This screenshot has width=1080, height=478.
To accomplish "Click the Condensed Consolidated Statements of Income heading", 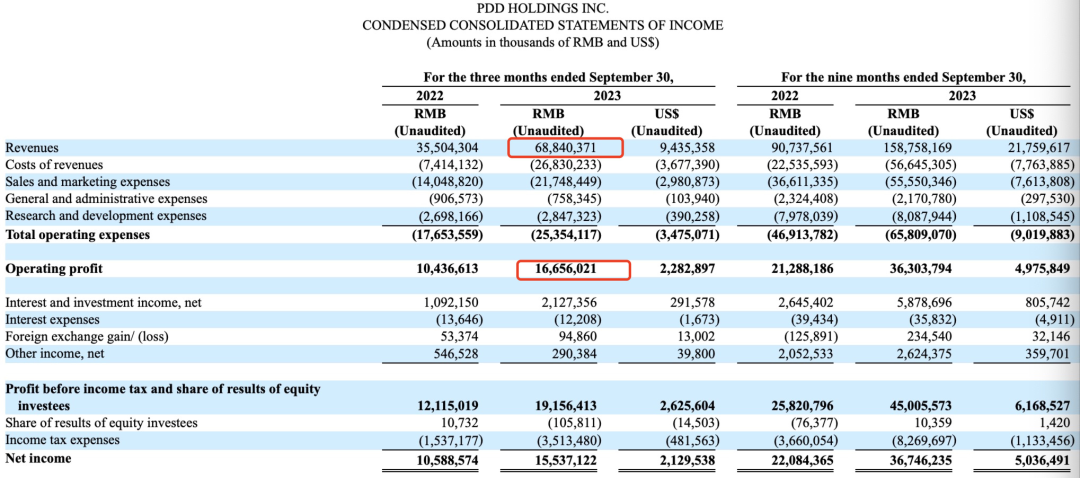I will 542,25.
